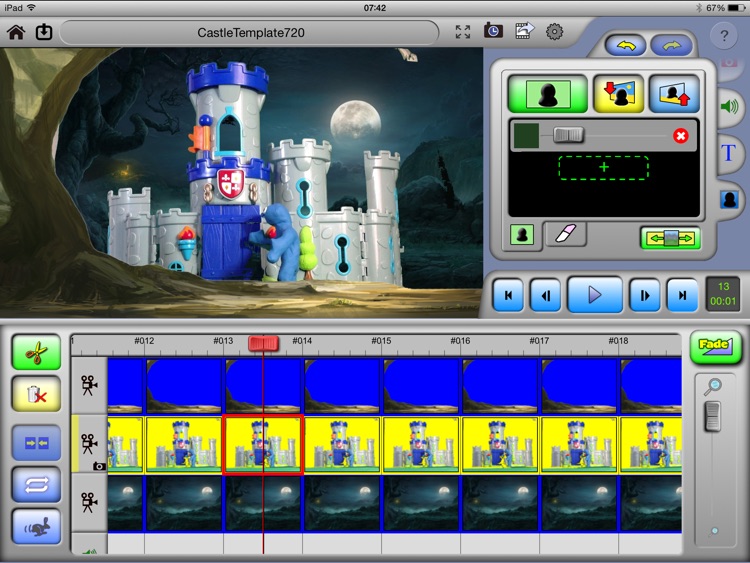750x563 pixels.
Task: Click the undo arrow button
Action: coord(626,45)
